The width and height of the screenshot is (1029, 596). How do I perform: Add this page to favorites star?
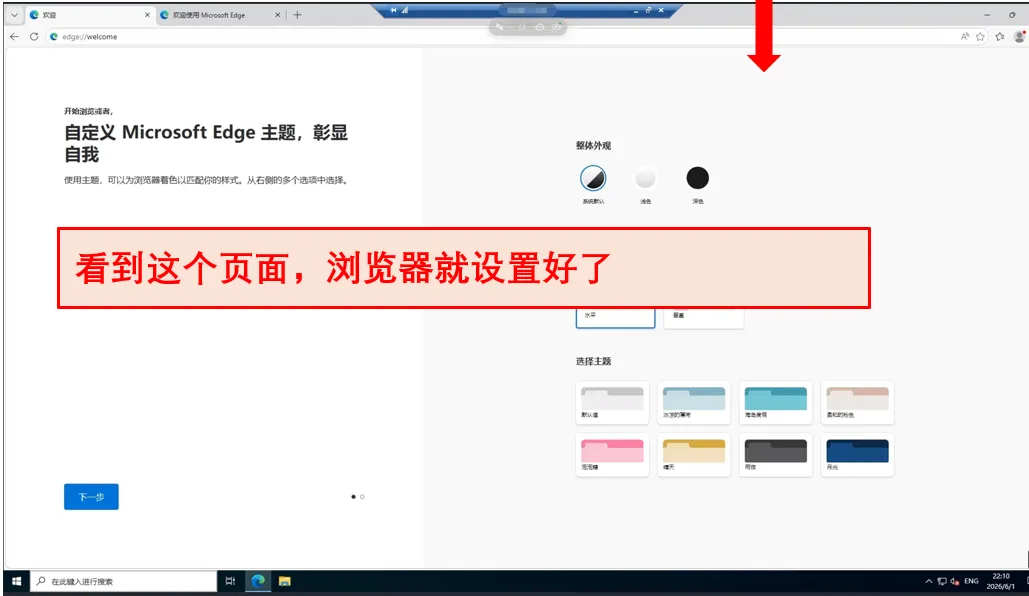[x=980, y=37]
